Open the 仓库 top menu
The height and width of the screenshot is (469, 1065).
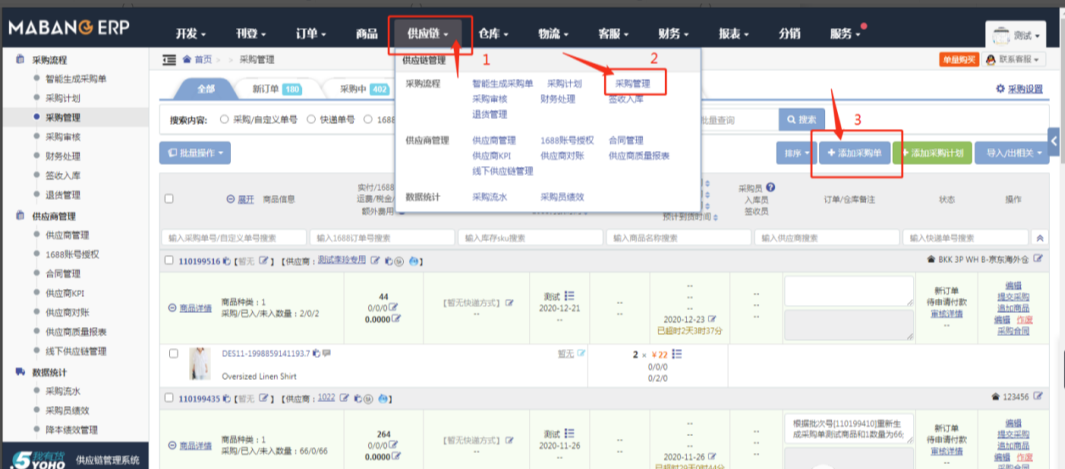493,33
